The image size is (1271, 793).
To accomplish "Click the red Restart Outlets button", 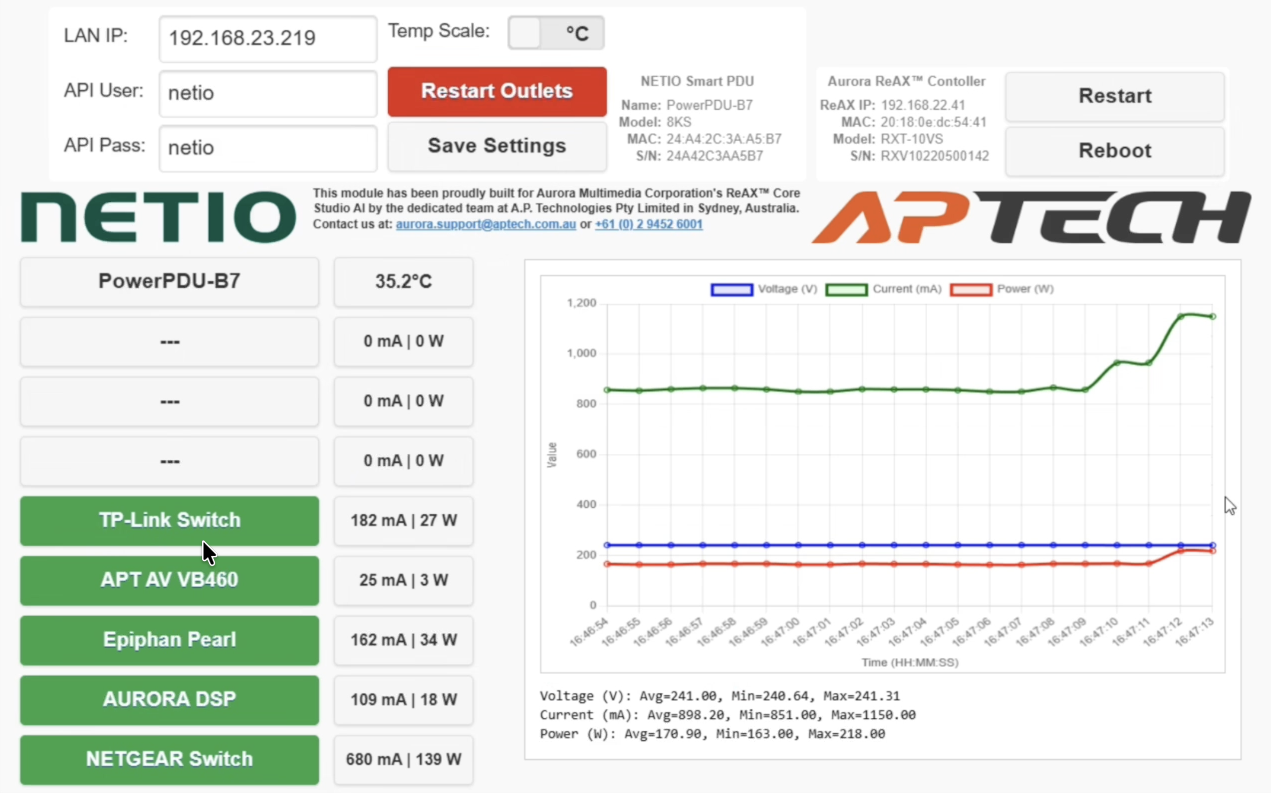I will [497, 91].
